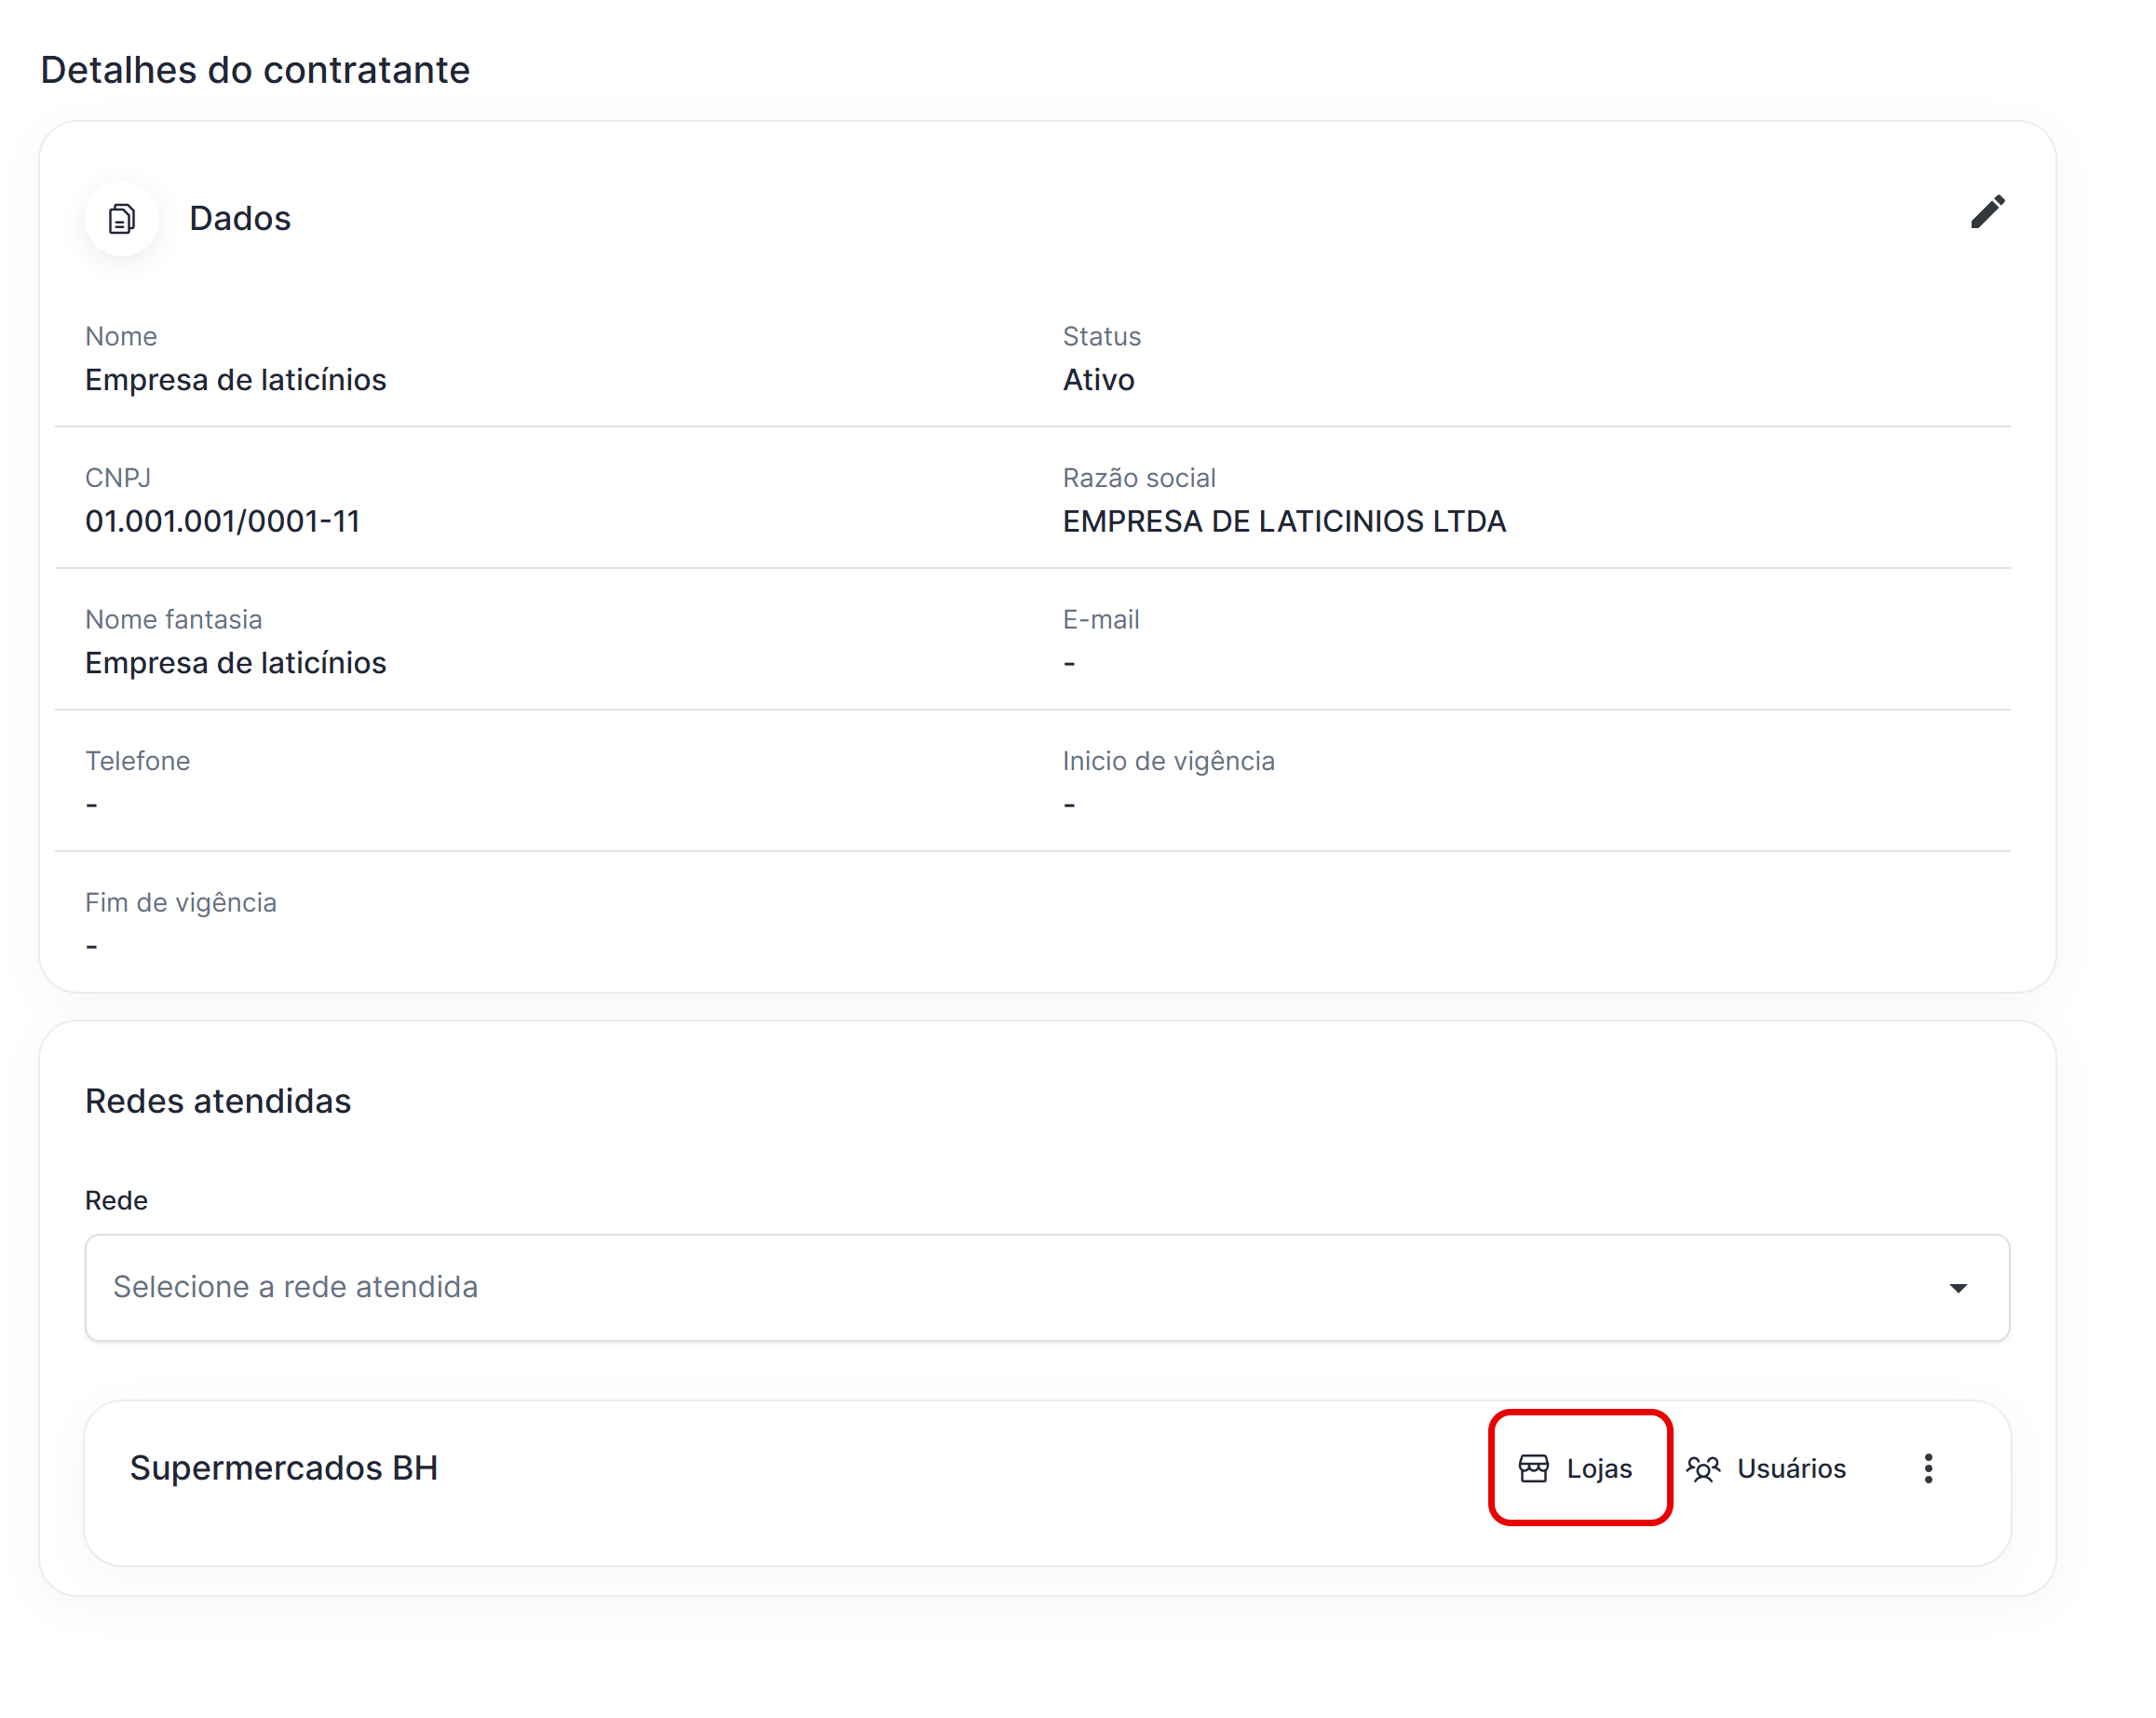Open the three-dot menu for Supermercados BH
The image size is (2156, 1718).
[1928, 1468]
